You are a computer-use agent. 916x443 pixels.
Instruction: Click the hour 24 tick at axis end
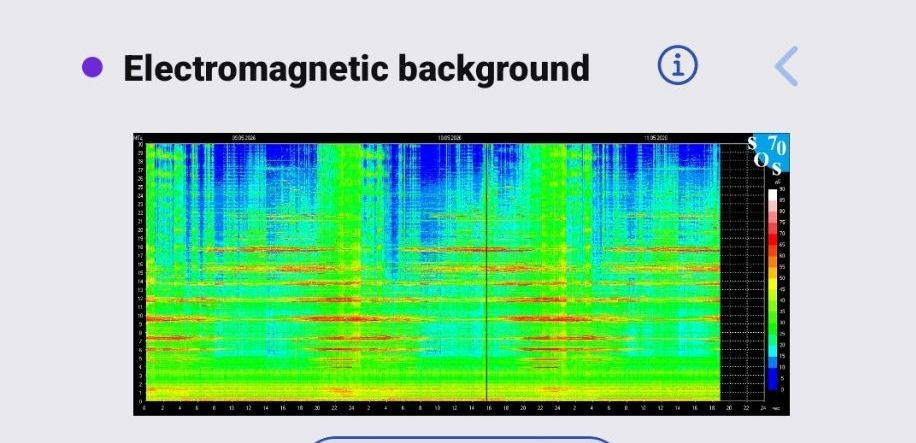(763, 408)
